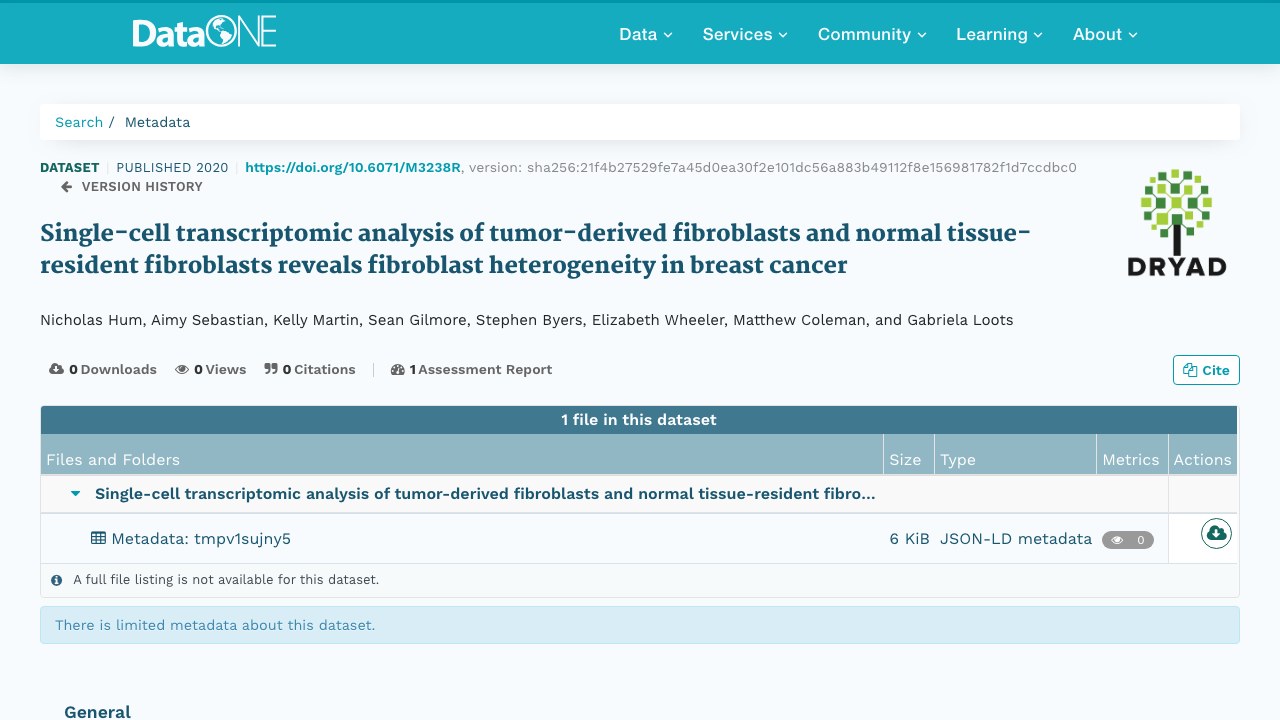Image resolution: width=1280 pixels, height=720 pixels.
Task: Open the About dropdown menu
Action: [1105, 34]
